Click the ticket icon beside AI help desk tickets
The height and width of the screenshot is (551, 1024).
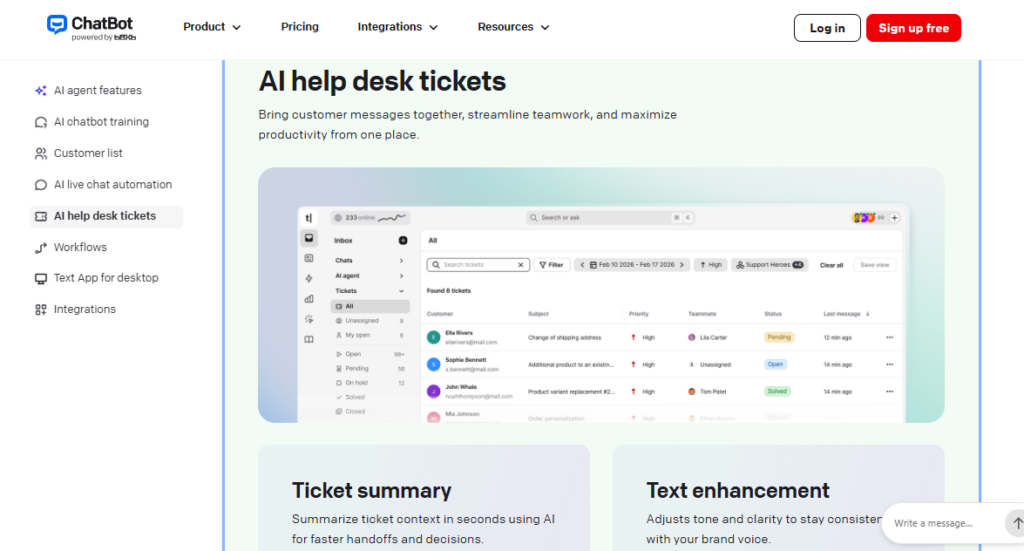click(x=40, y=216)
